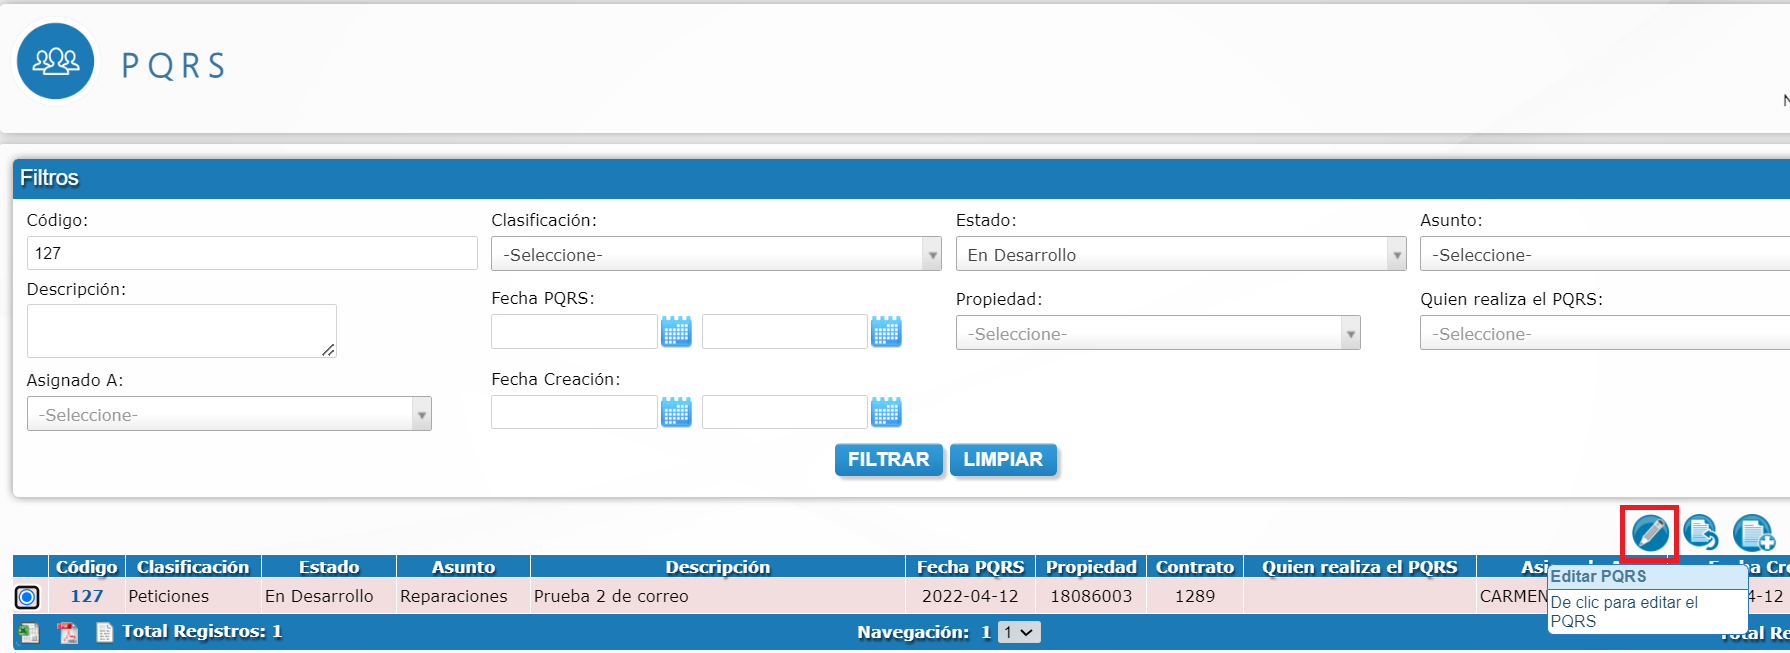Click the PQRS people logo icon
This screenshot has width=1790, height=653.
[x=56, y=62]
